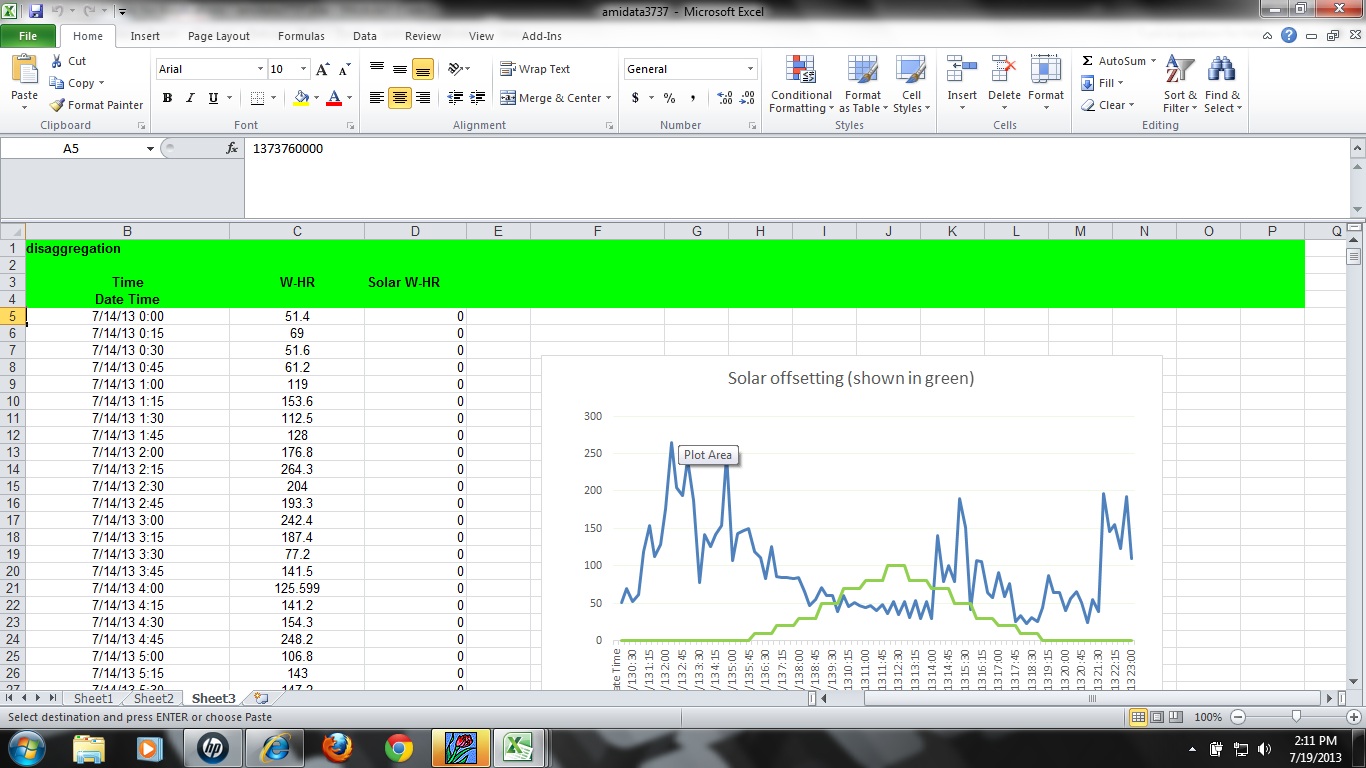Screen dimensions: 1366x768
Task: Switch to Sheet2 worksheet tab
Action: tap(153, 699)
